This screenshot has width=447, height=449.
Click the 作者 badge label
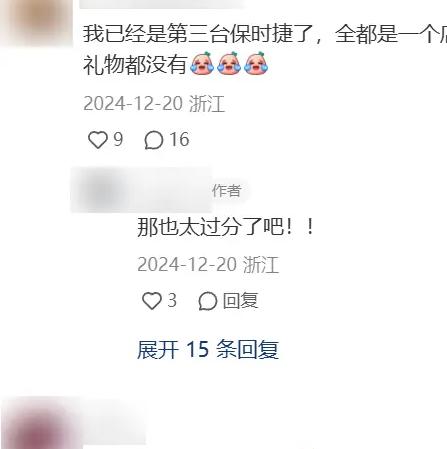pos(227,191)
